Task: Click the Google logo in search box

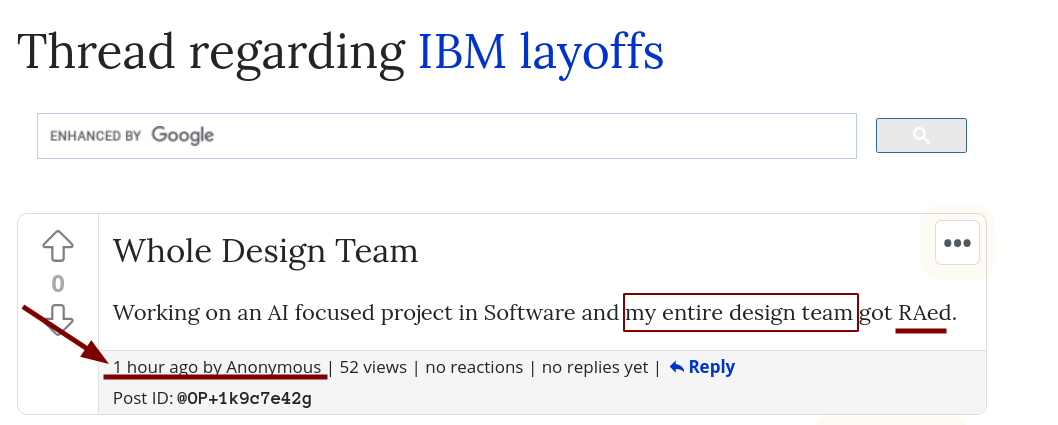Action: click(183, 136)
